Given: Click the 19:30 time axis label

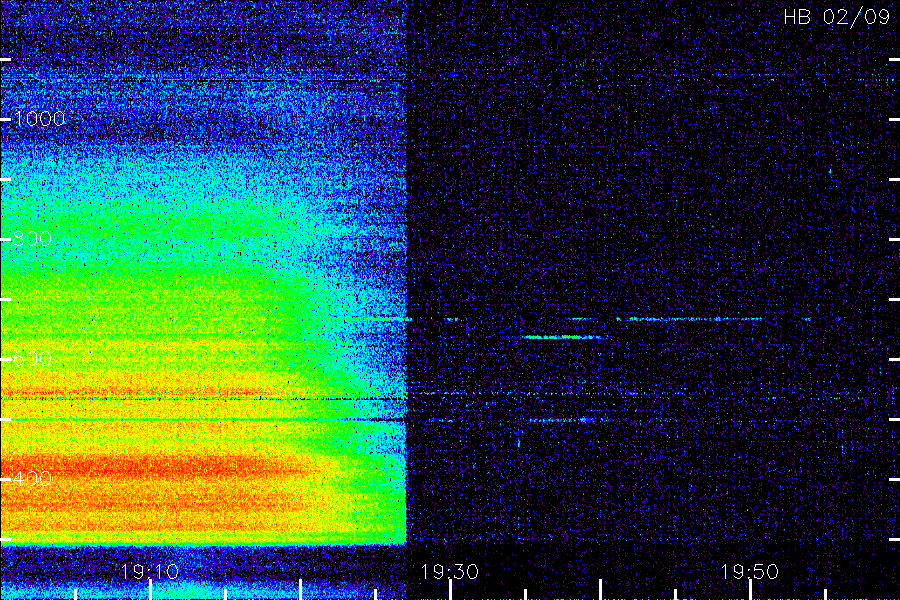Looking at the screenshot, I should tap(450, 572).
